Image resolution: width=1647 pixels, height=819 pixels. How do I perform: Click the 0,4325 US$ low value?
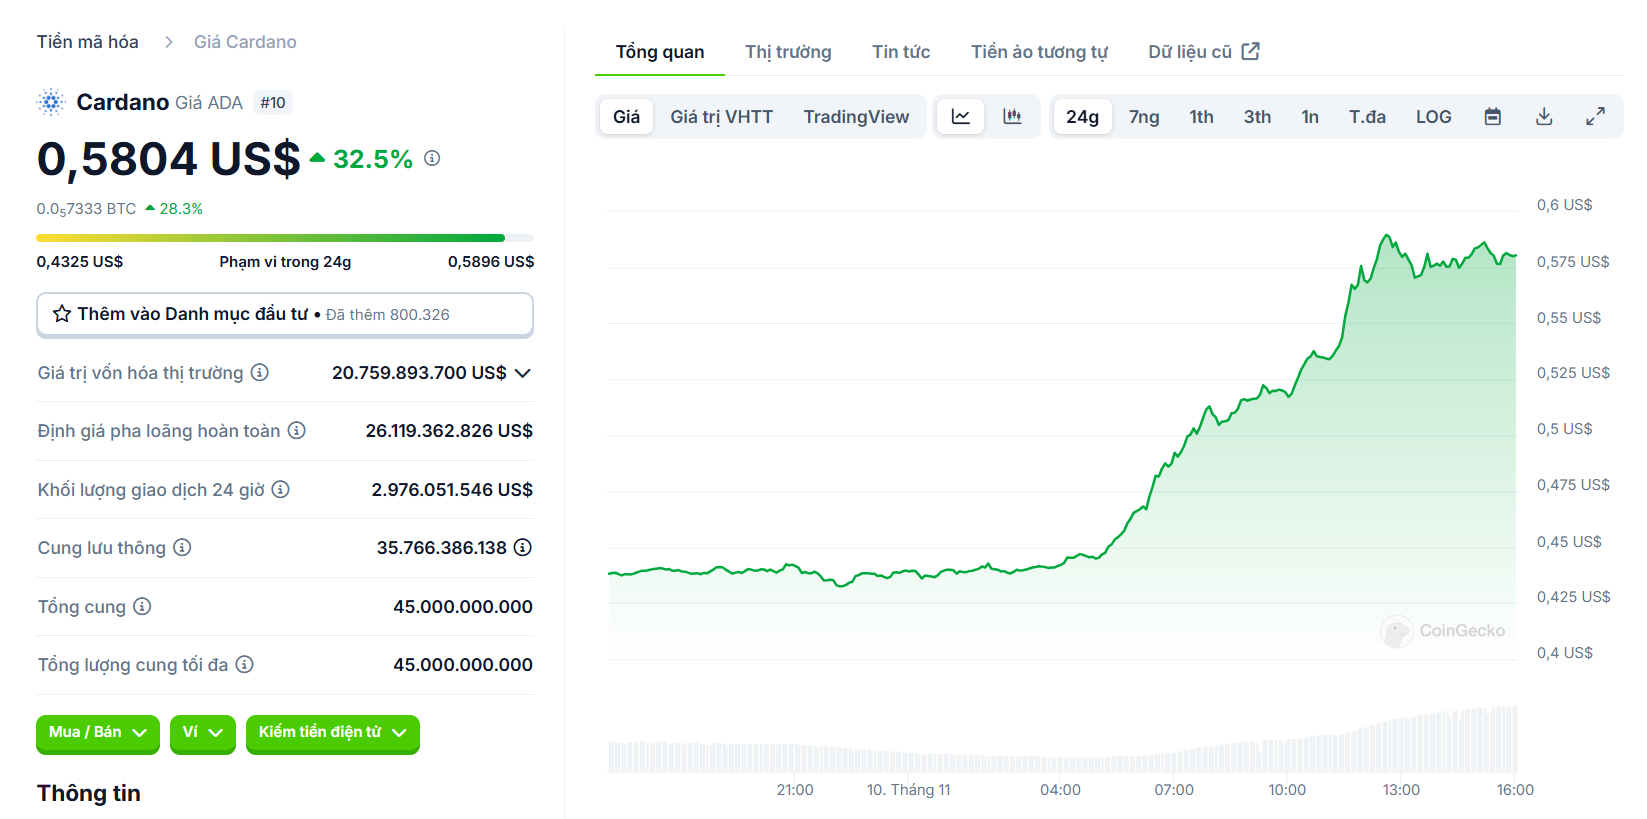pos(80,262)
